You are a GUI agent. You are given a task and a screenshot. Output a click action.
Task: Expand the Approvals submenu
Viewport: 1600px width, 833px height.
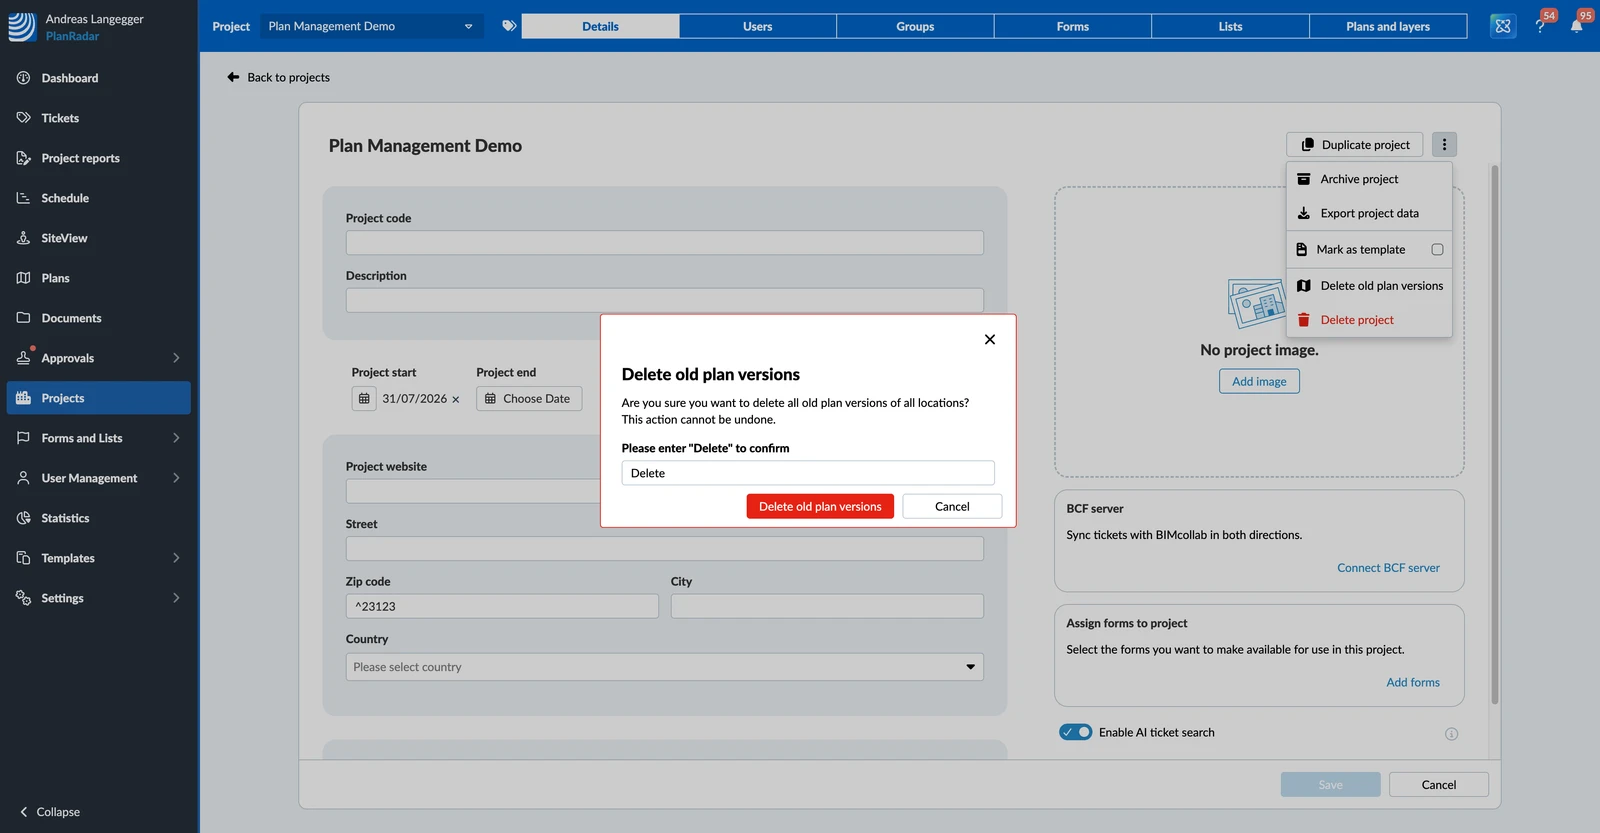click(x=176, y=358)
